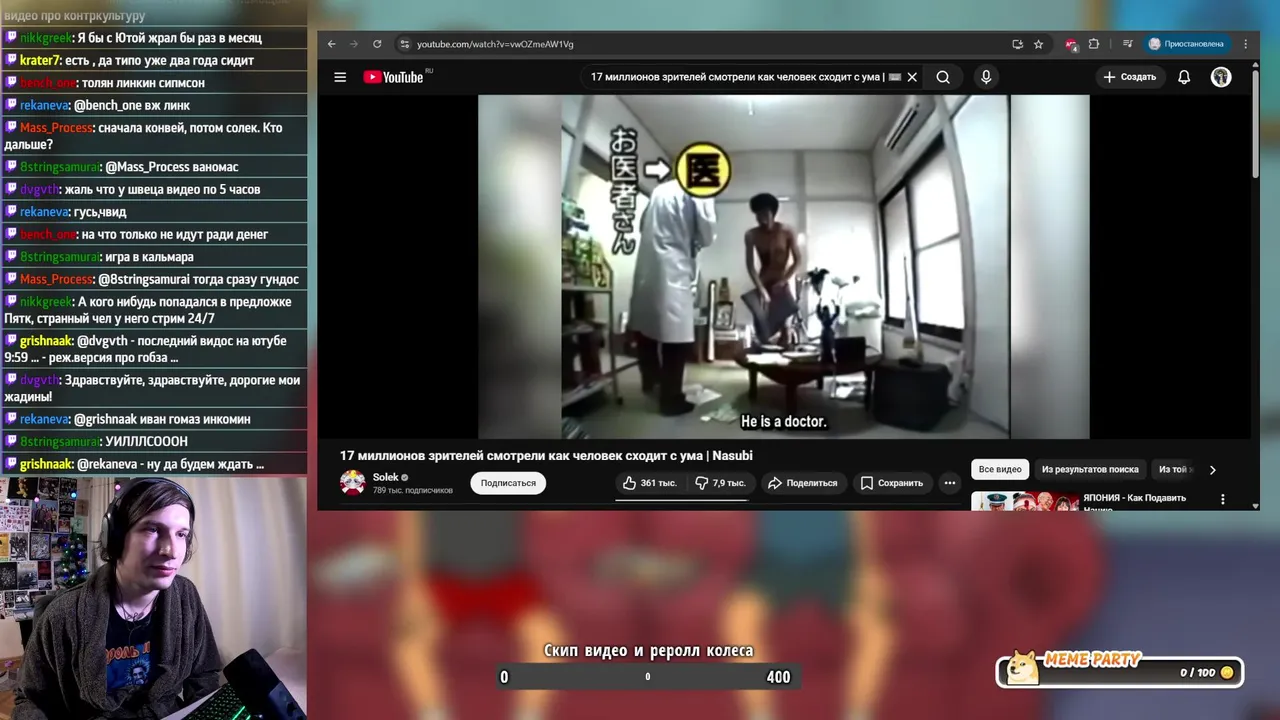Open the Chrome three-dot menu
Image resolution: width=1280 pixels, height=720 pixels.
pos(1246,44)
